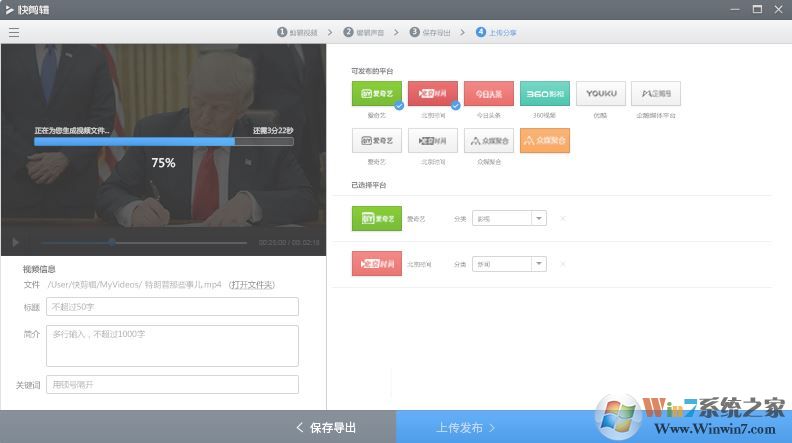Image resolution: width=792 pixels, height=443 pixels.
Task: Select the YOUKU platform tile
Action: point(601,93)
